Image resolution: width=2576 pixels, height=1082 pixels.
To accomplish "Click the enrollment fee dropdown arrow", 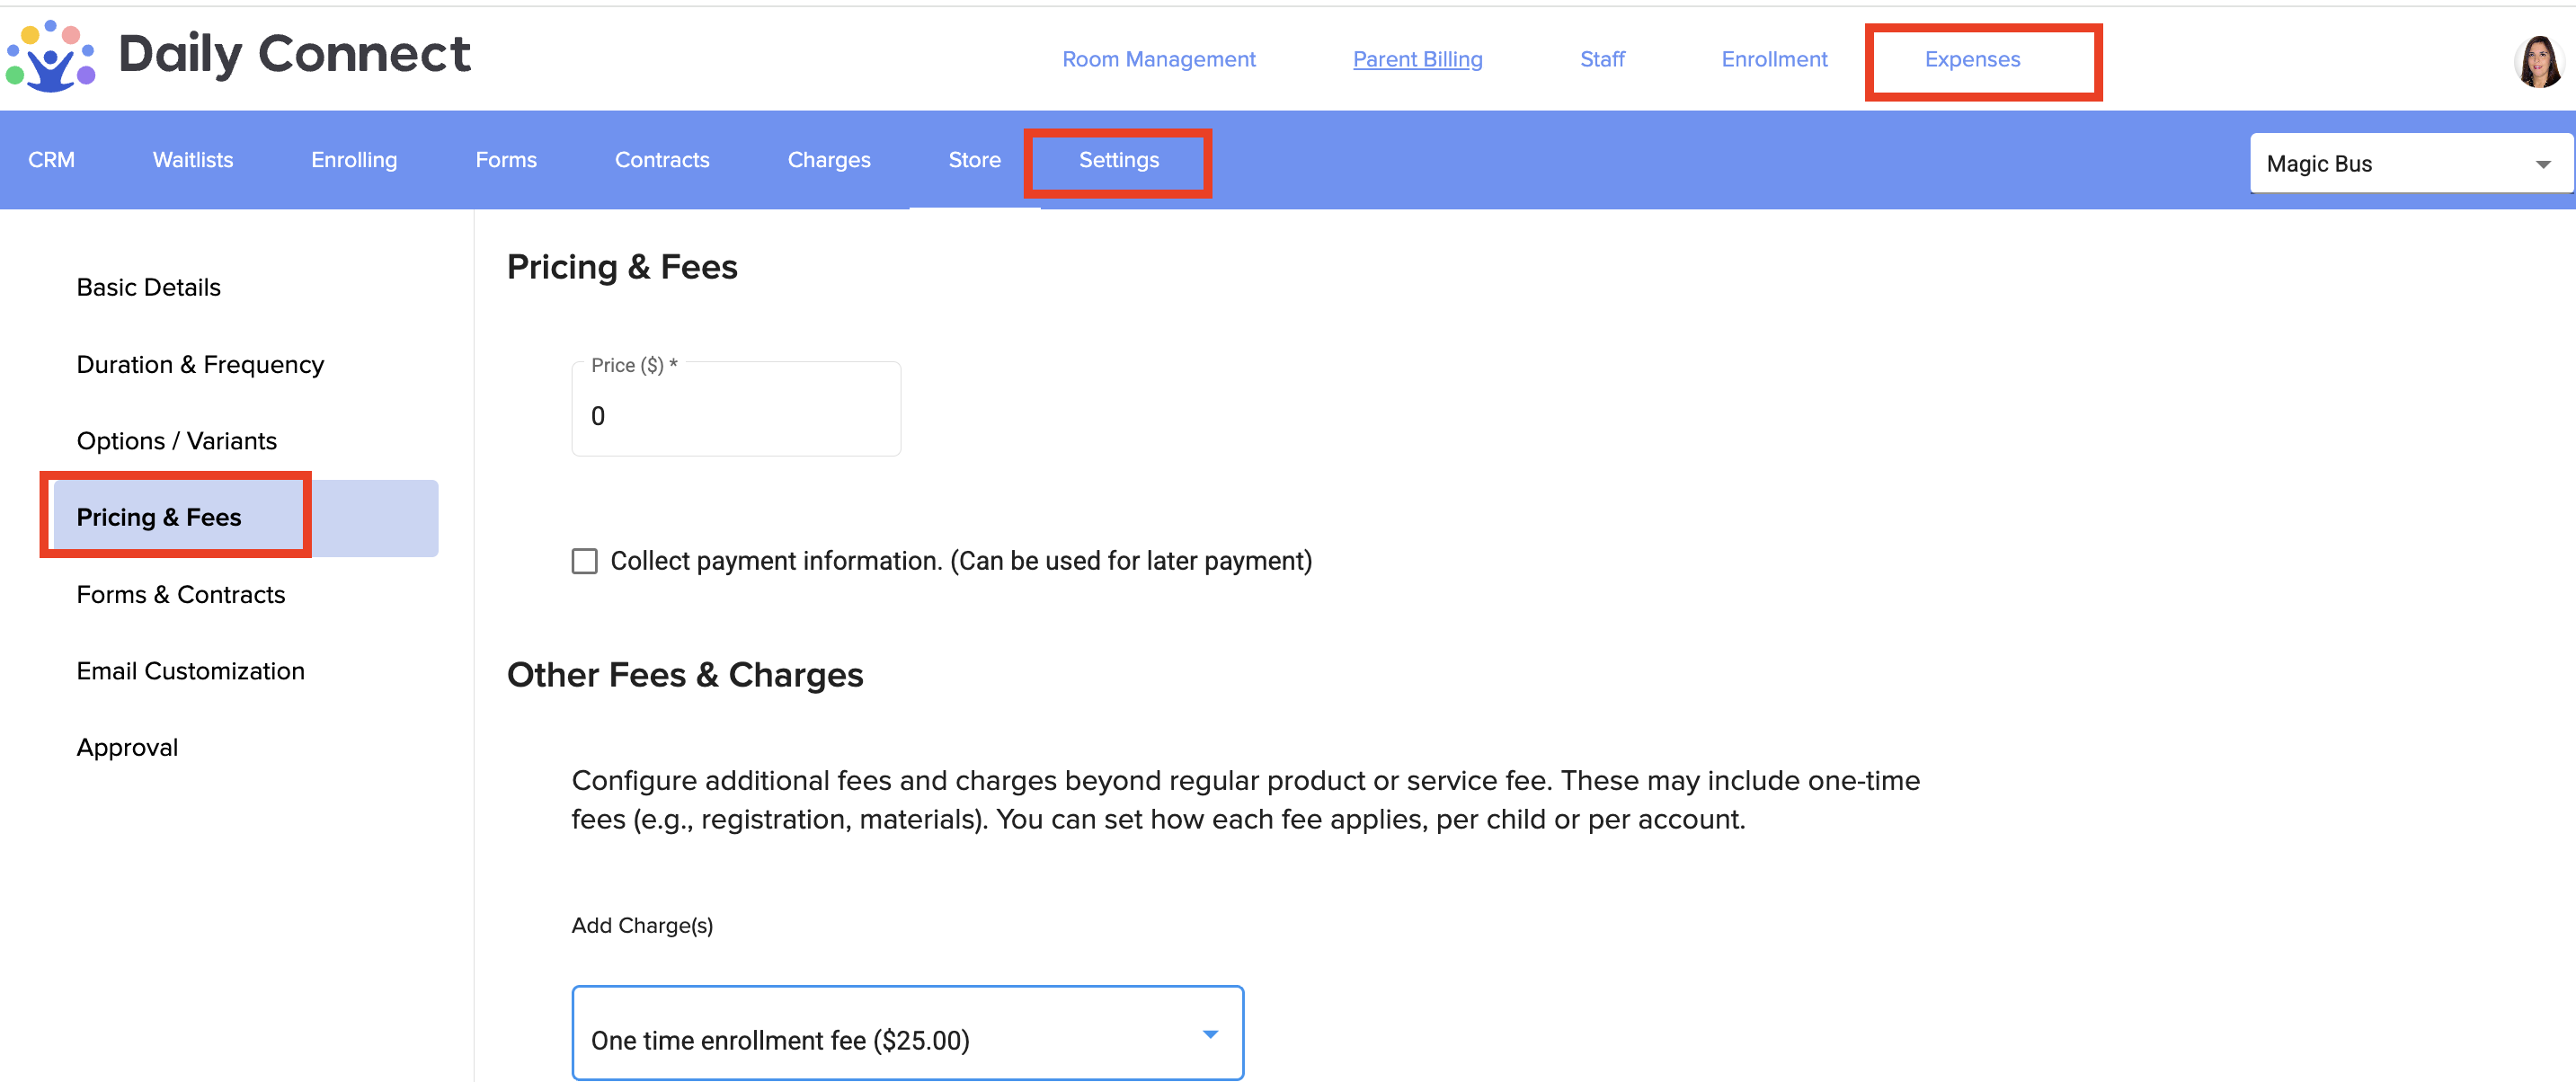I will pyautogui.click(x=1210, y=1034).
